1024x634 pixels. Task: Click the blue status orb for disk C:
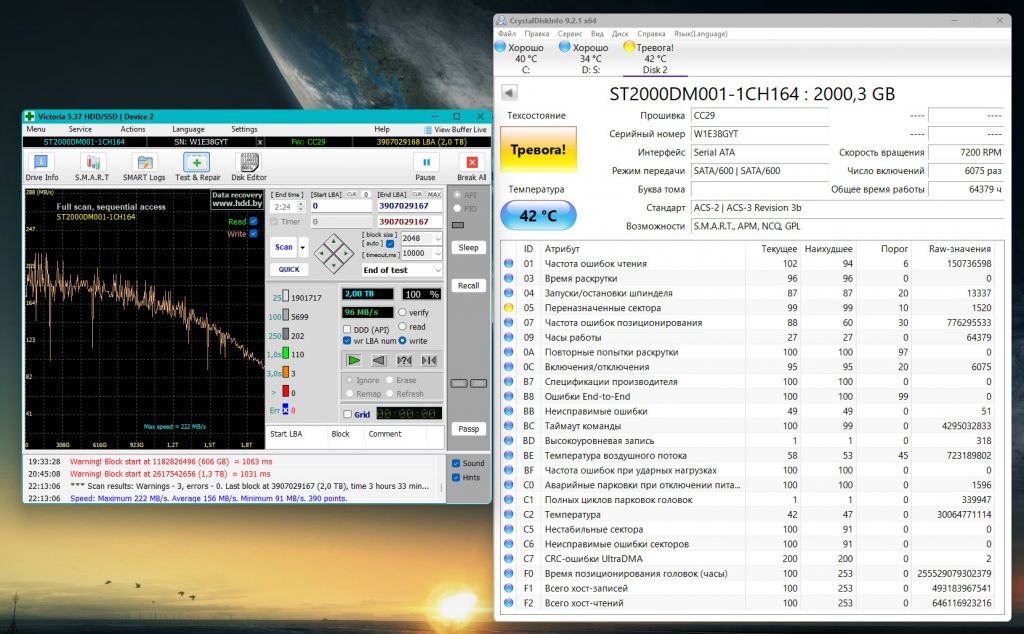tap(500, 46)
